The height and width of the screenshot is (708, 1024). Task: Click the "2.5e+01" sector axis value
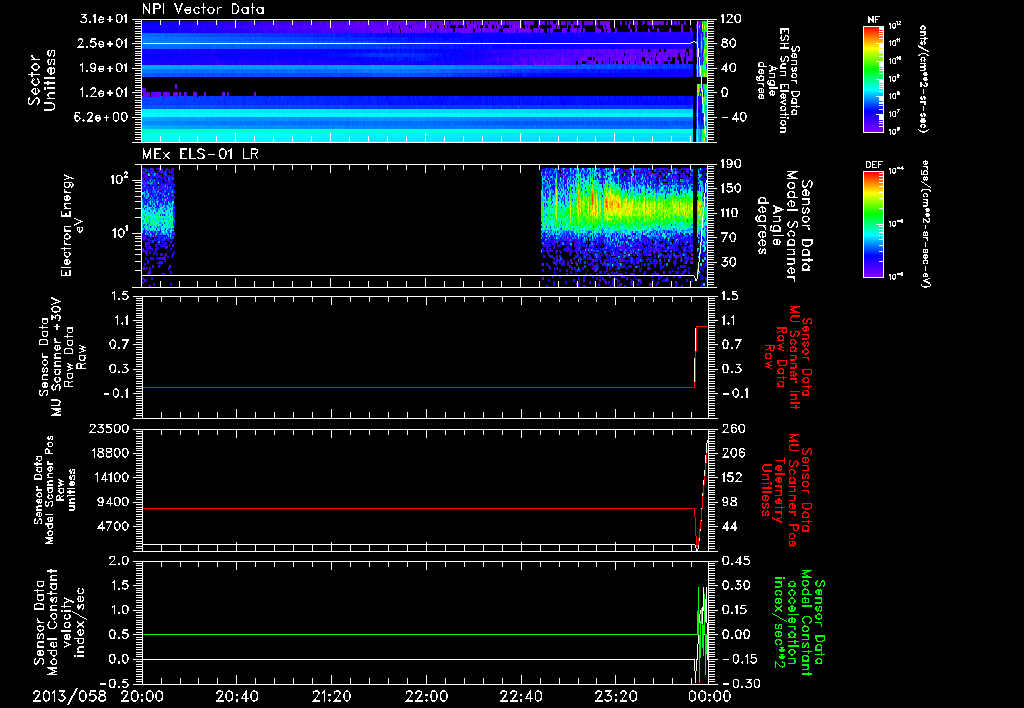(104, 43)
